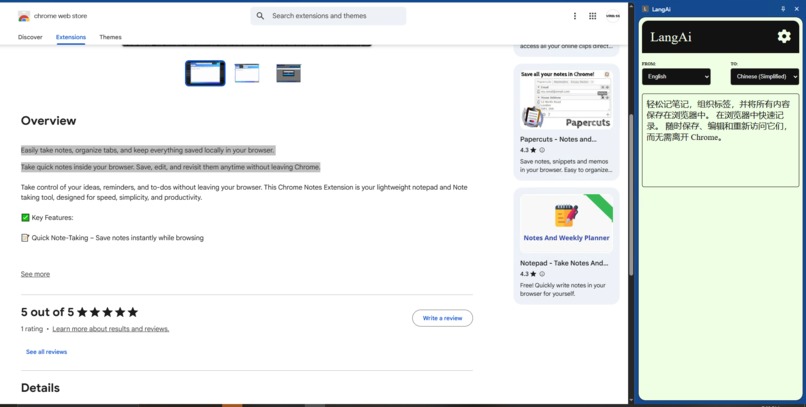Click the LangAi header title
Image resolution: width=806 pixels, height=407 pixels.
tap(671, 37)
